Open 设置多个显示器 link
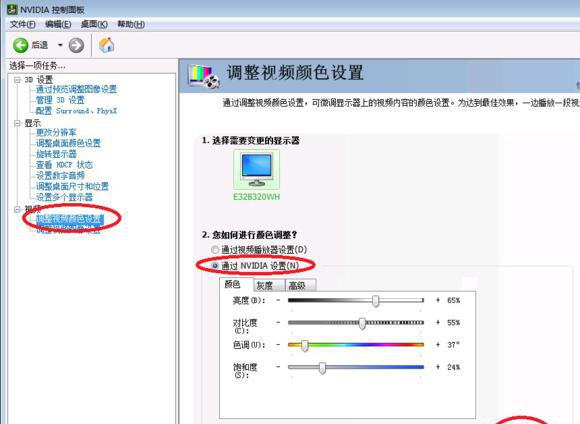 [x=64, y=197]
